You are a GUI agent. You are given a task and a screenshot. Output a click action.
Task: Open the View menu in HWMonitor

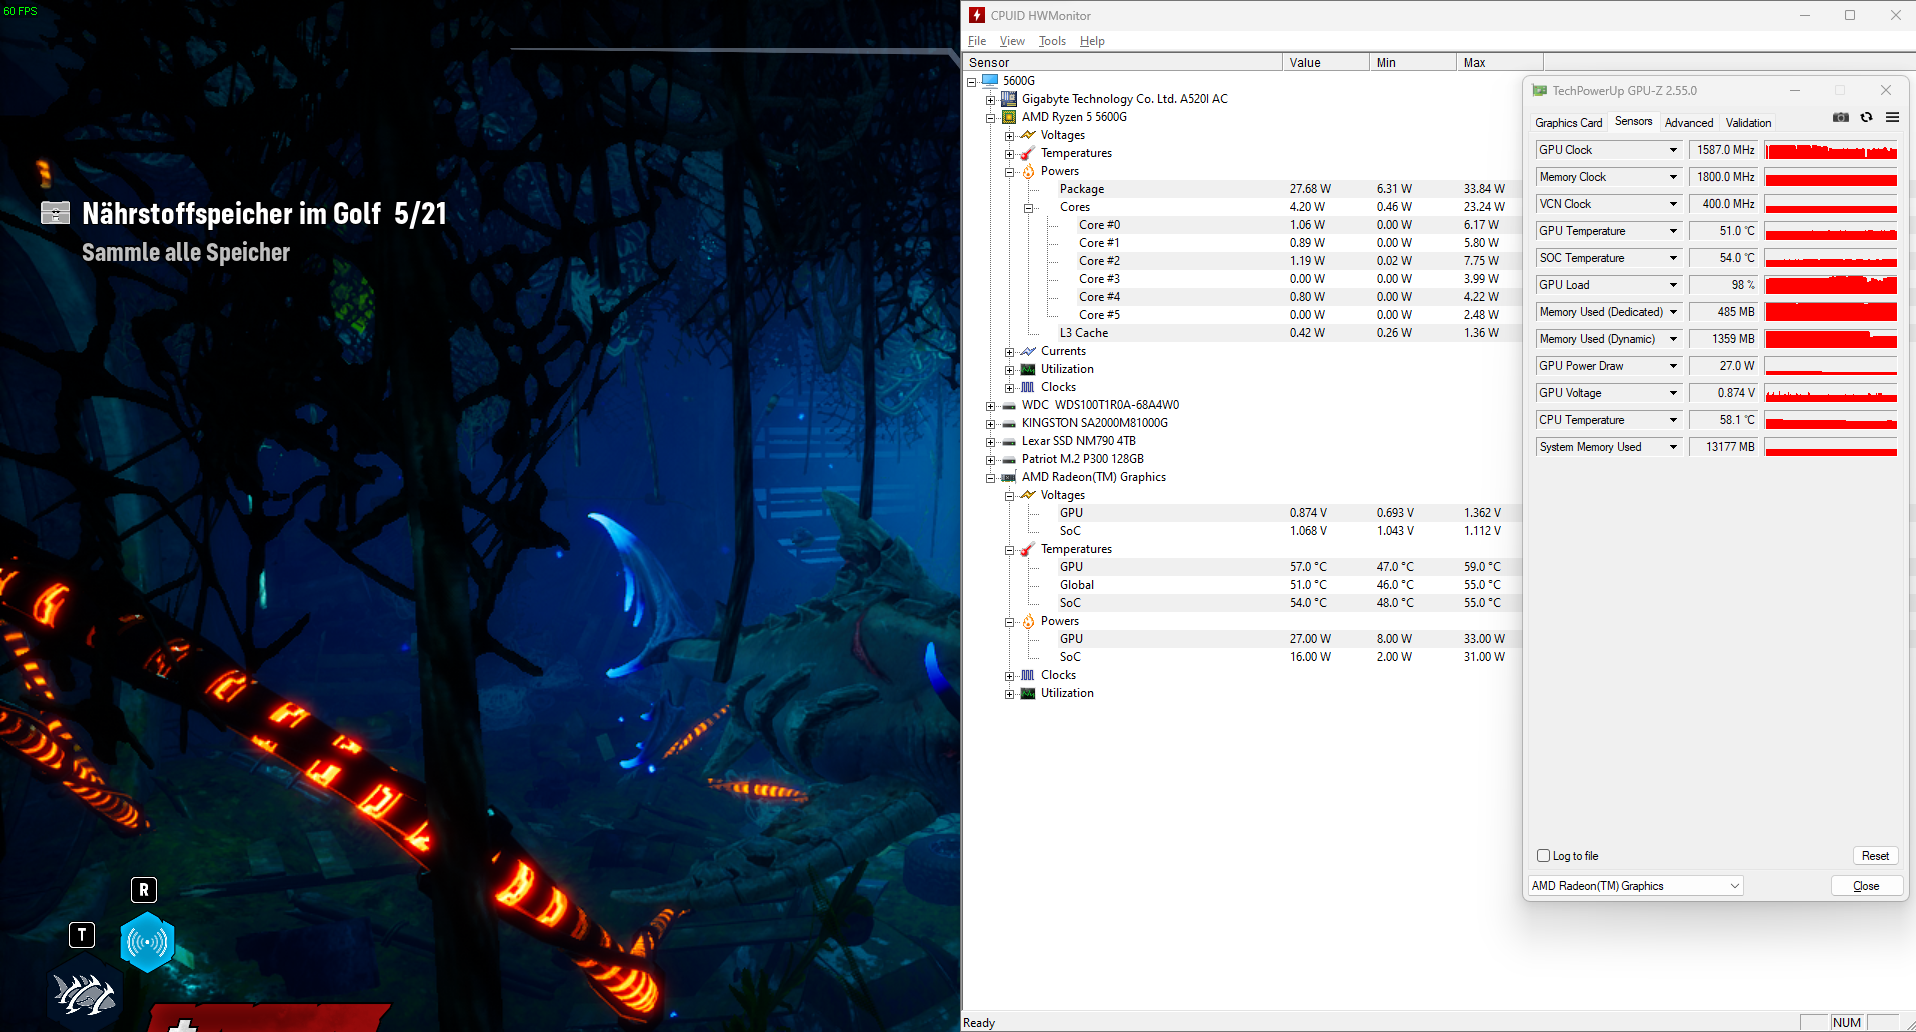point(1012,41)
